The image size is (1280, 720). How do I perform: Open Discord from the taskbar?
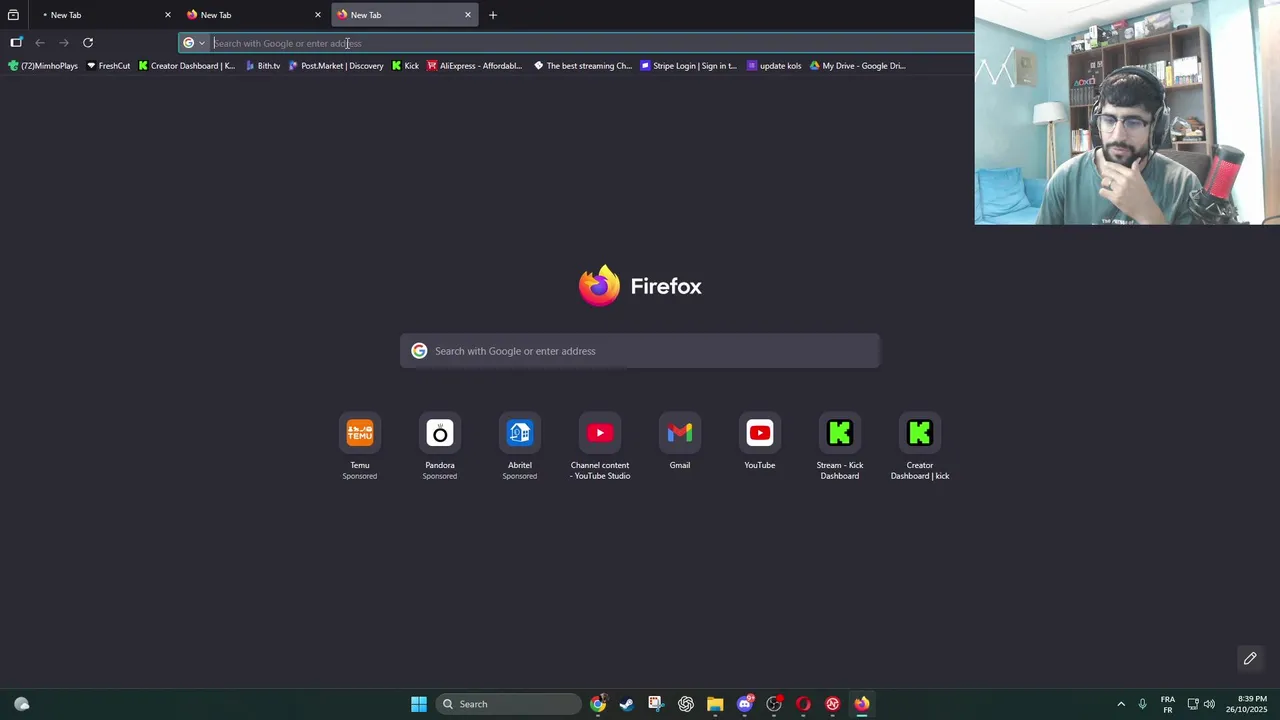pos(744,704)
